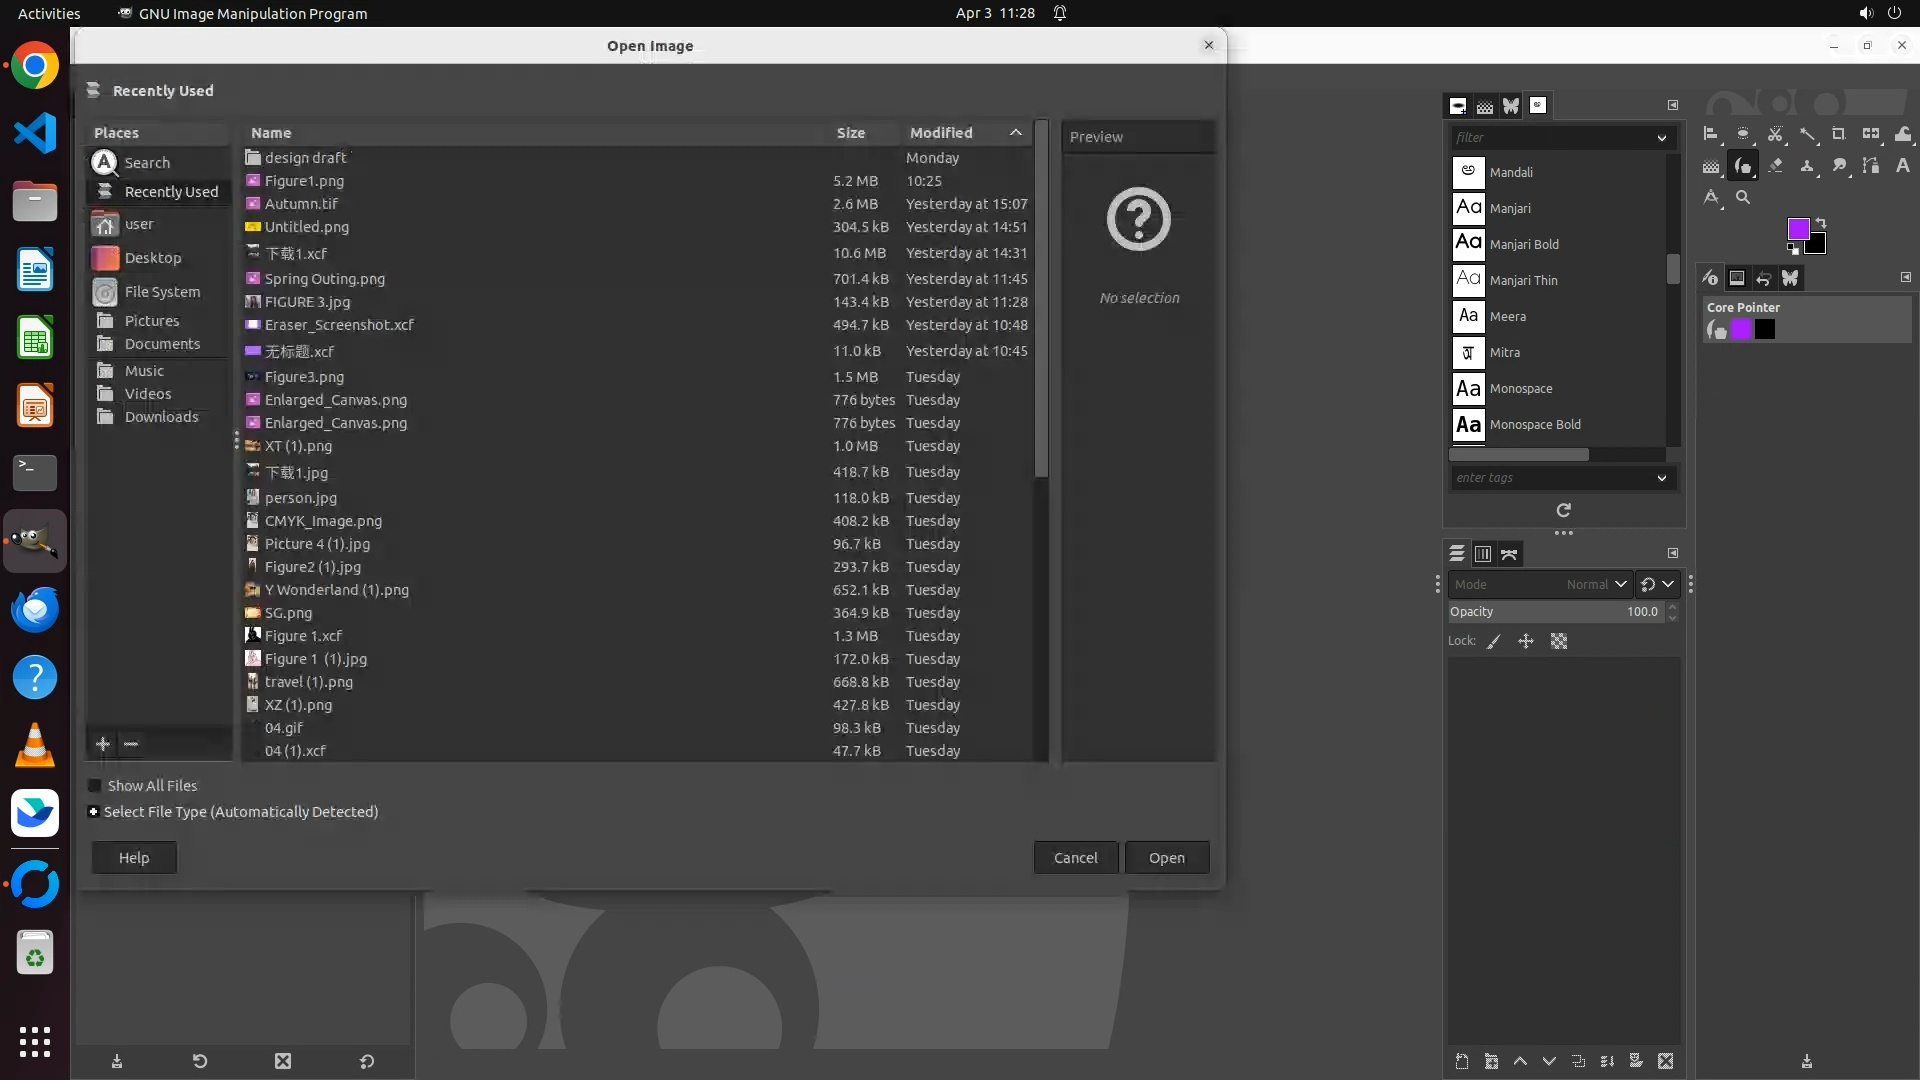Switch to the Channels tab

(1483, 554)
